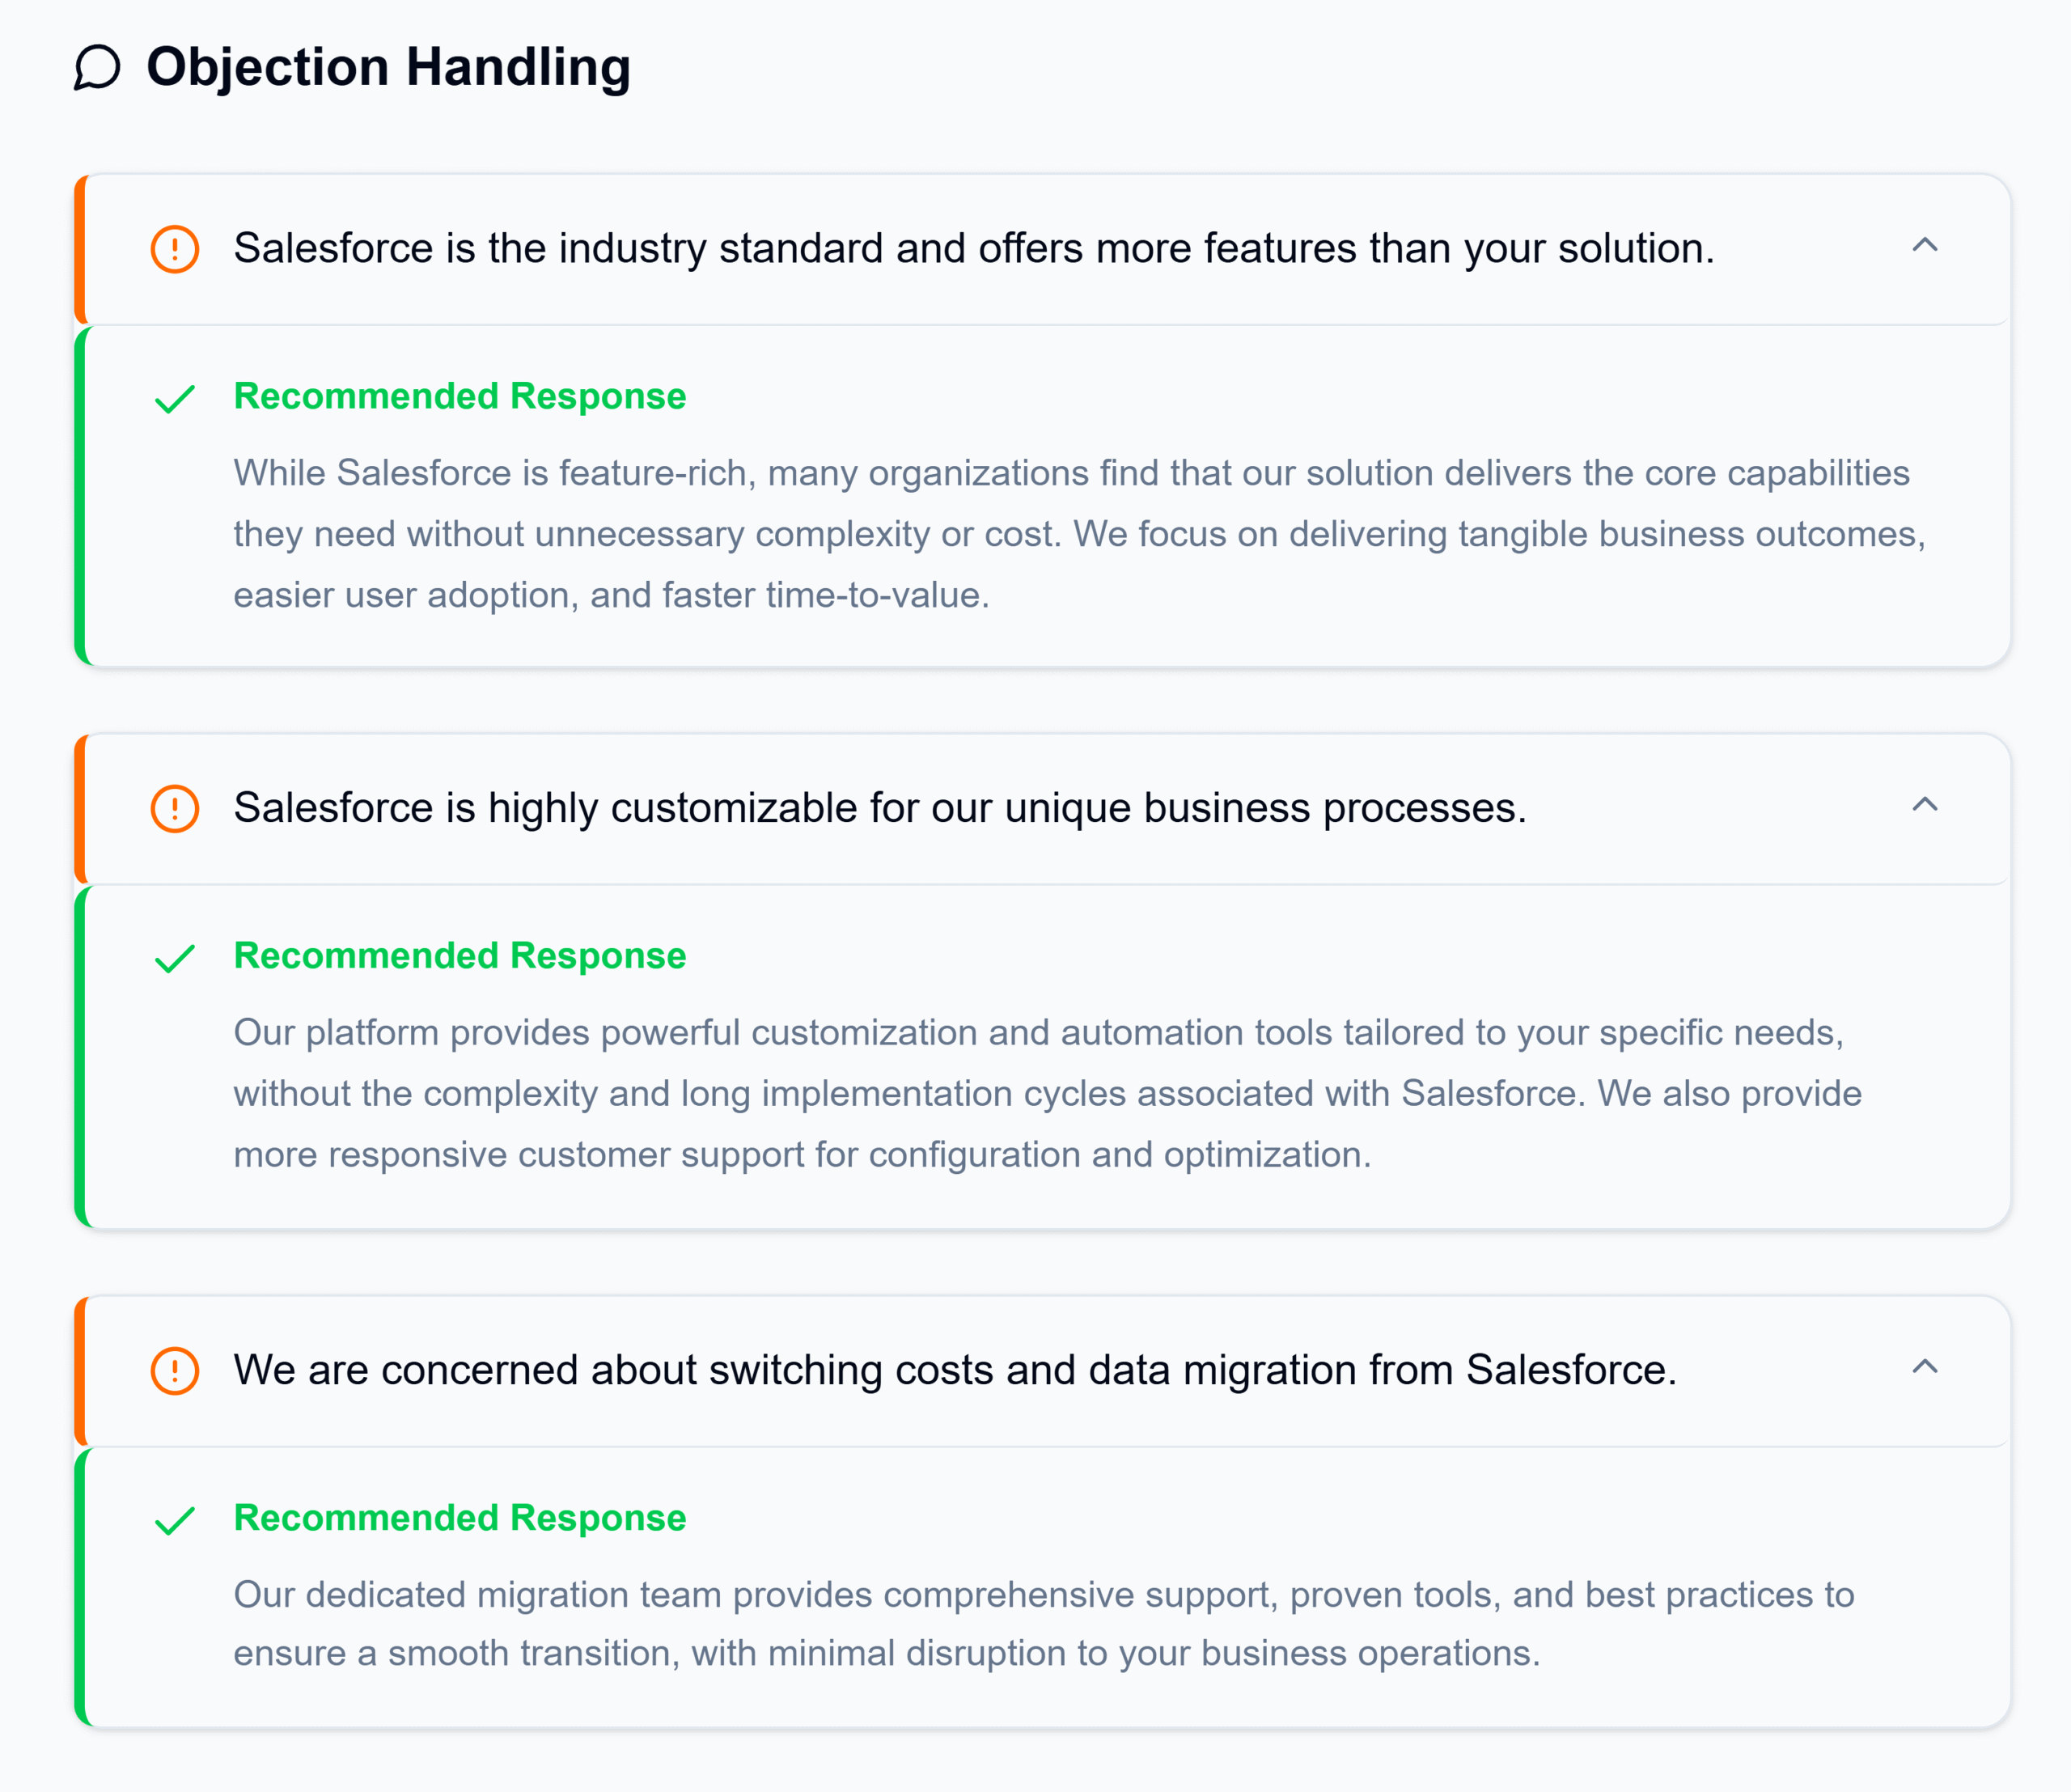The width and height of the screenshot is (2071, 1792).
Task: Click the orange accent bar on the first card
Action: (x=81, y=249)
